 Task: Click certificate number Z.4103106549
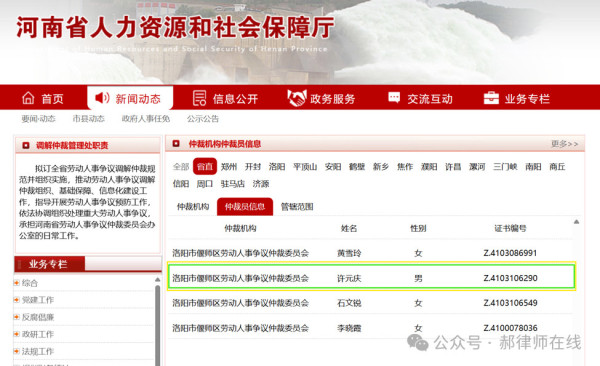[510, 303]
